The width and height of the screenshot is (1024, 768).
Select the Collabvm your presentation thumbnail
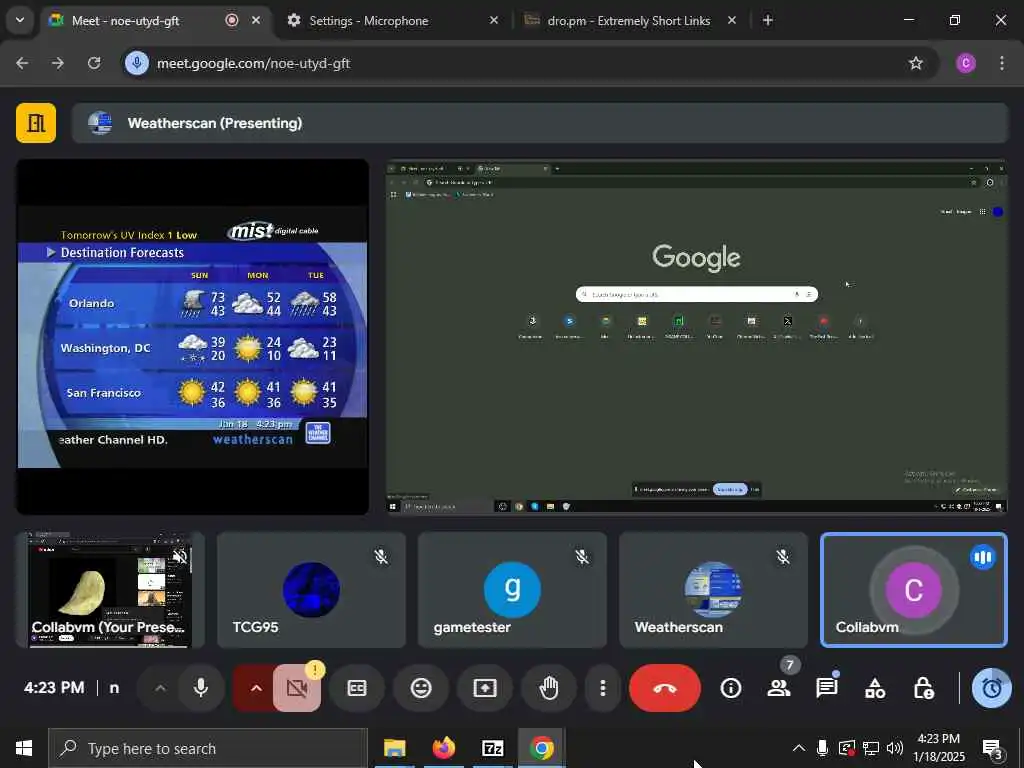click(110, 590)
